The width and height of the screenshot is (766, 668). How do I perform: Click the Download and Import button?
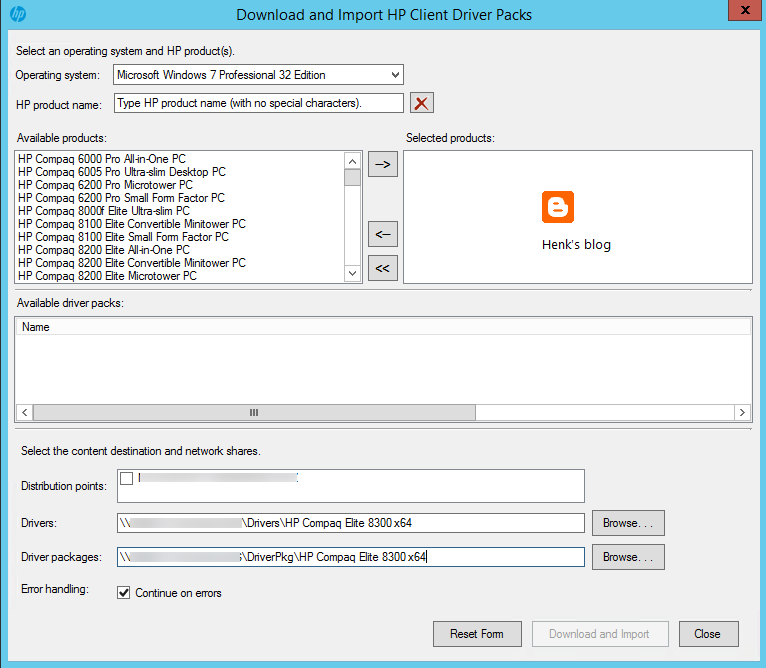pyautogui.click(x=600, y=634)
